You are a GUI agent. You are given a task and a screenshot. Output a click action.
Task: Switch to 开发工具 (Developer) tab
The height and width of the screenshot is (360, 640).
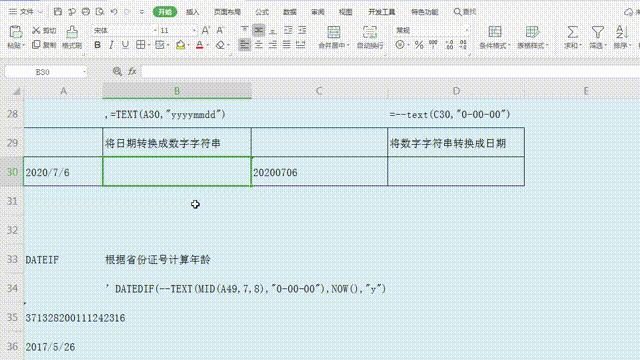[382, 12]
